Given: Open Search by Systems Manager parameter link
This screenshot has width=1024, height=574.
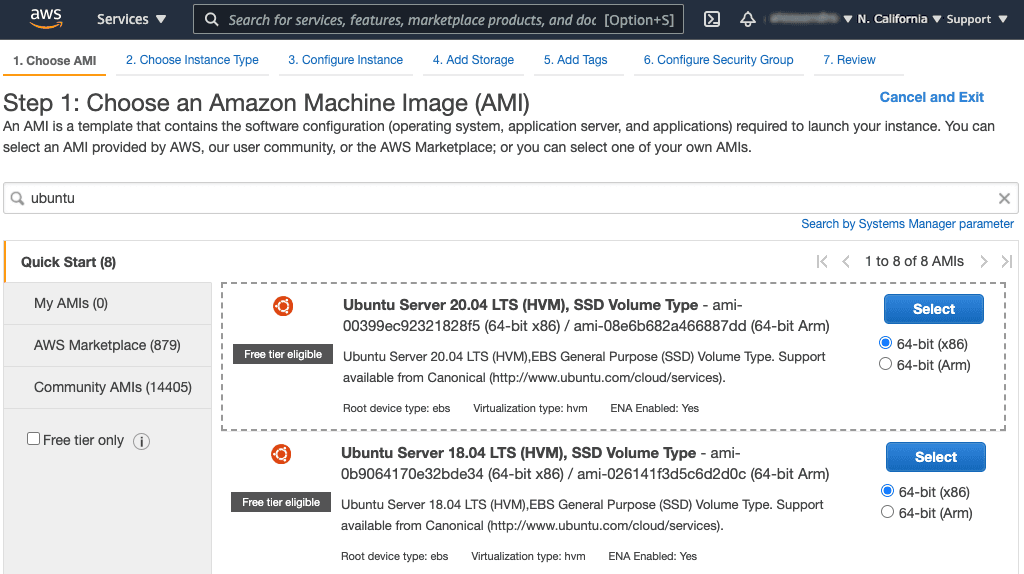Looking at the screenshot, I should 907,224.
